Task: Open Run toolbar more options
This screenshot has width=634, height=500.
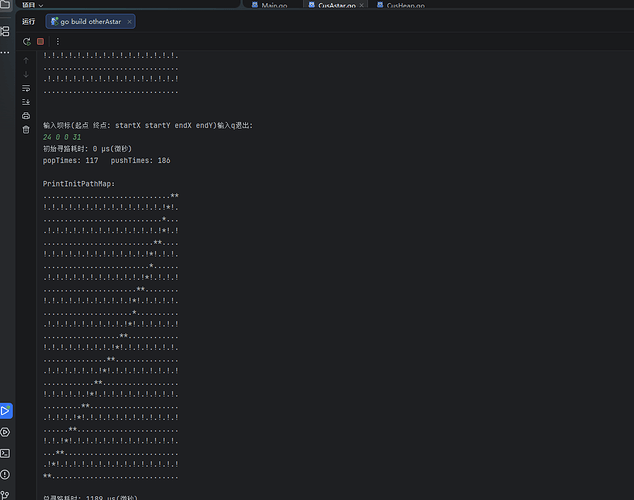Action: click(57, 41)
